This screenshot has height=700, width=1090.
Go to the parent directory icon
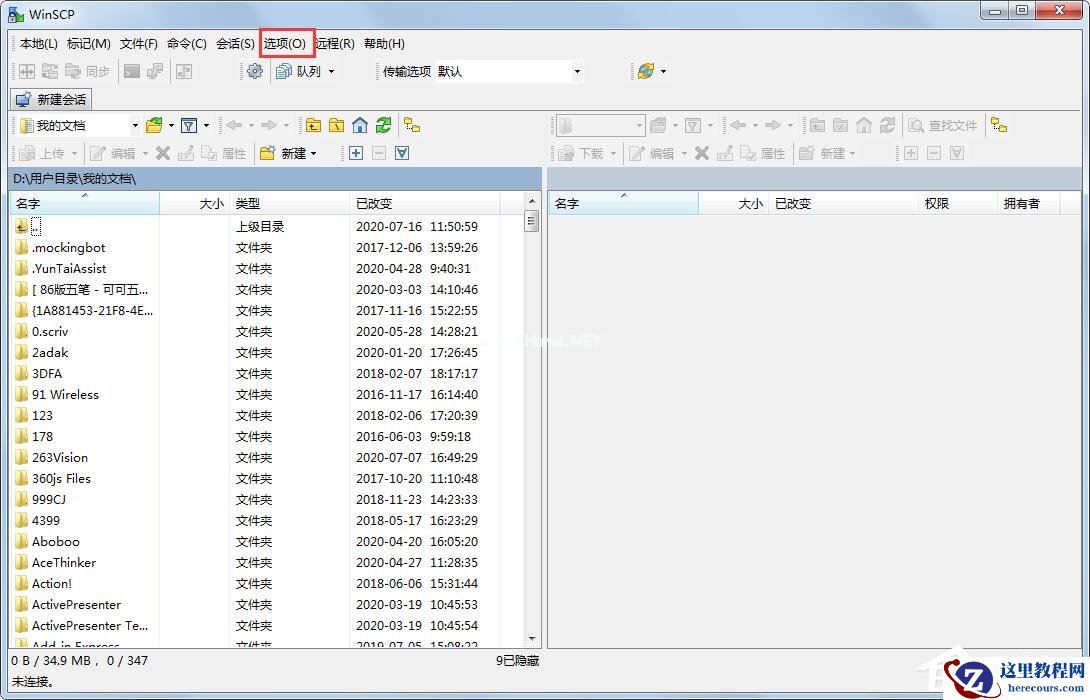point(314,126)
